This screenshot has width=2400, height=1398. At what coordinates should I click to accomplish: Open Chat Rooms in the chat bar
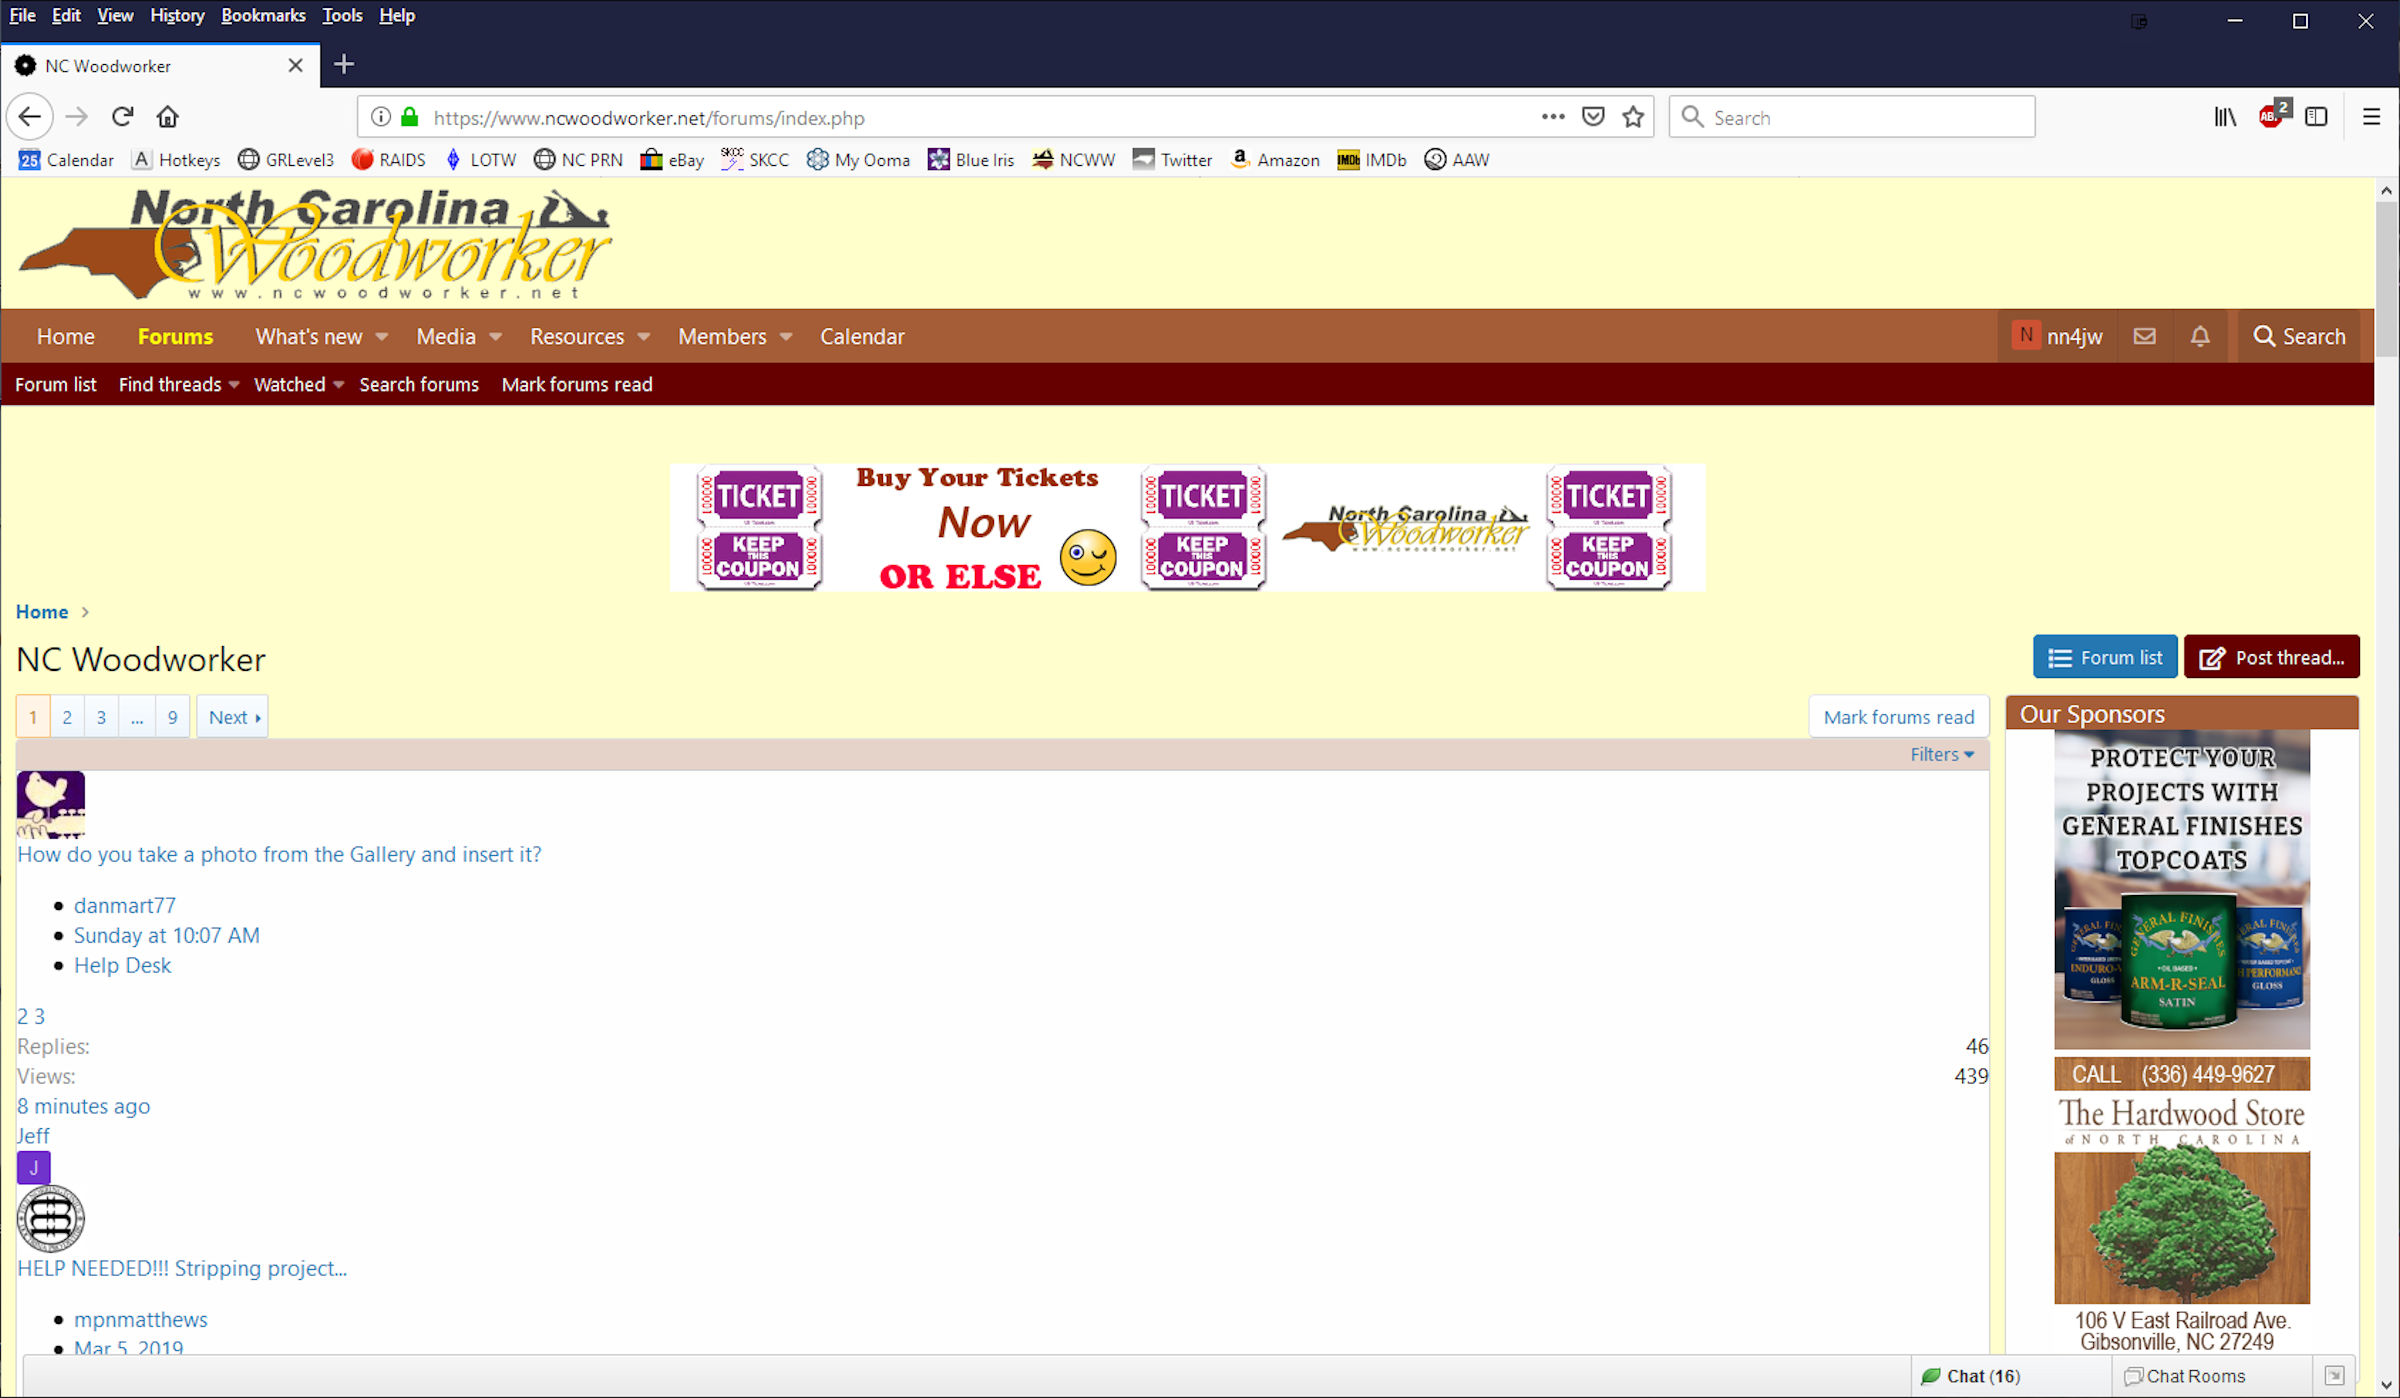tap(2184, 1376)
